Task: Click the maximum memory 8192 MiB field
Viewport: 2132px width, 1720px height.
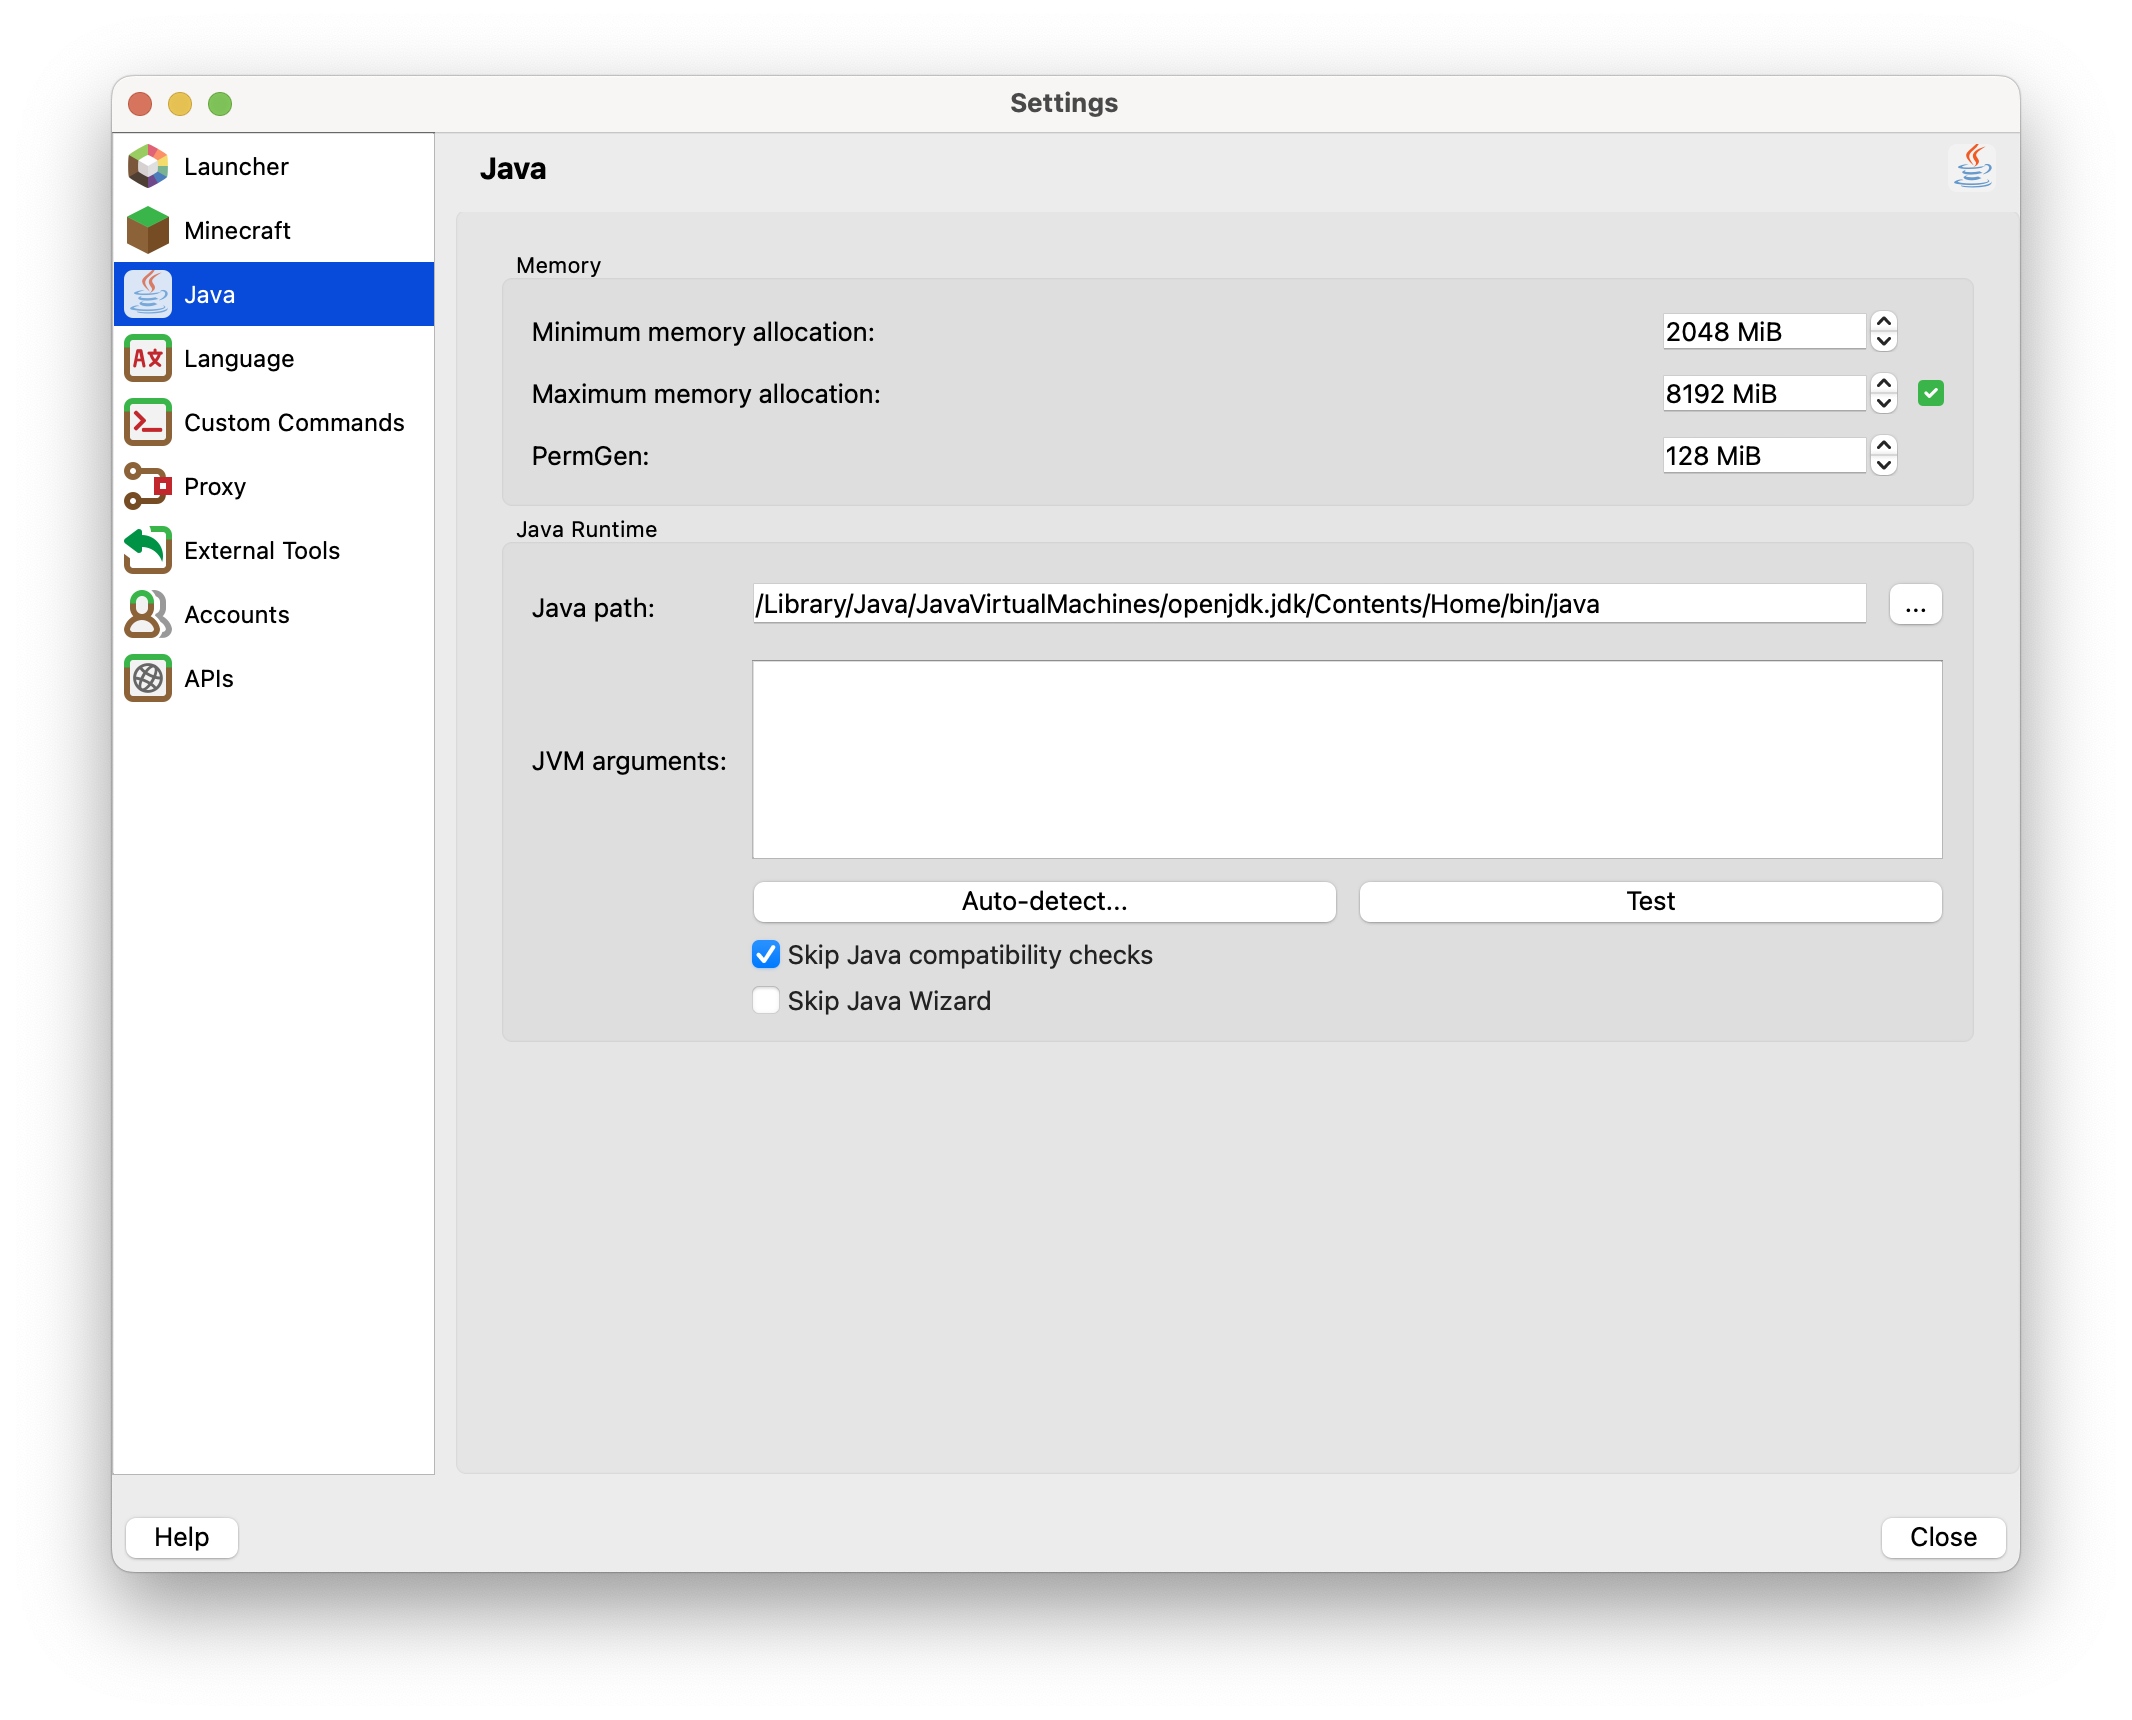Action: (1765, 394)
